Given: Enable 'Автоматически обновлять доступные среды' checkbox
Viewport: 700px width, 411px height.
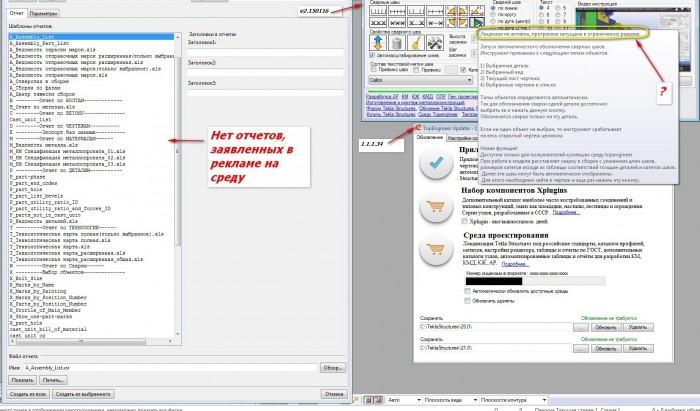Looking at the screenshot, I should tap(467, 291).
